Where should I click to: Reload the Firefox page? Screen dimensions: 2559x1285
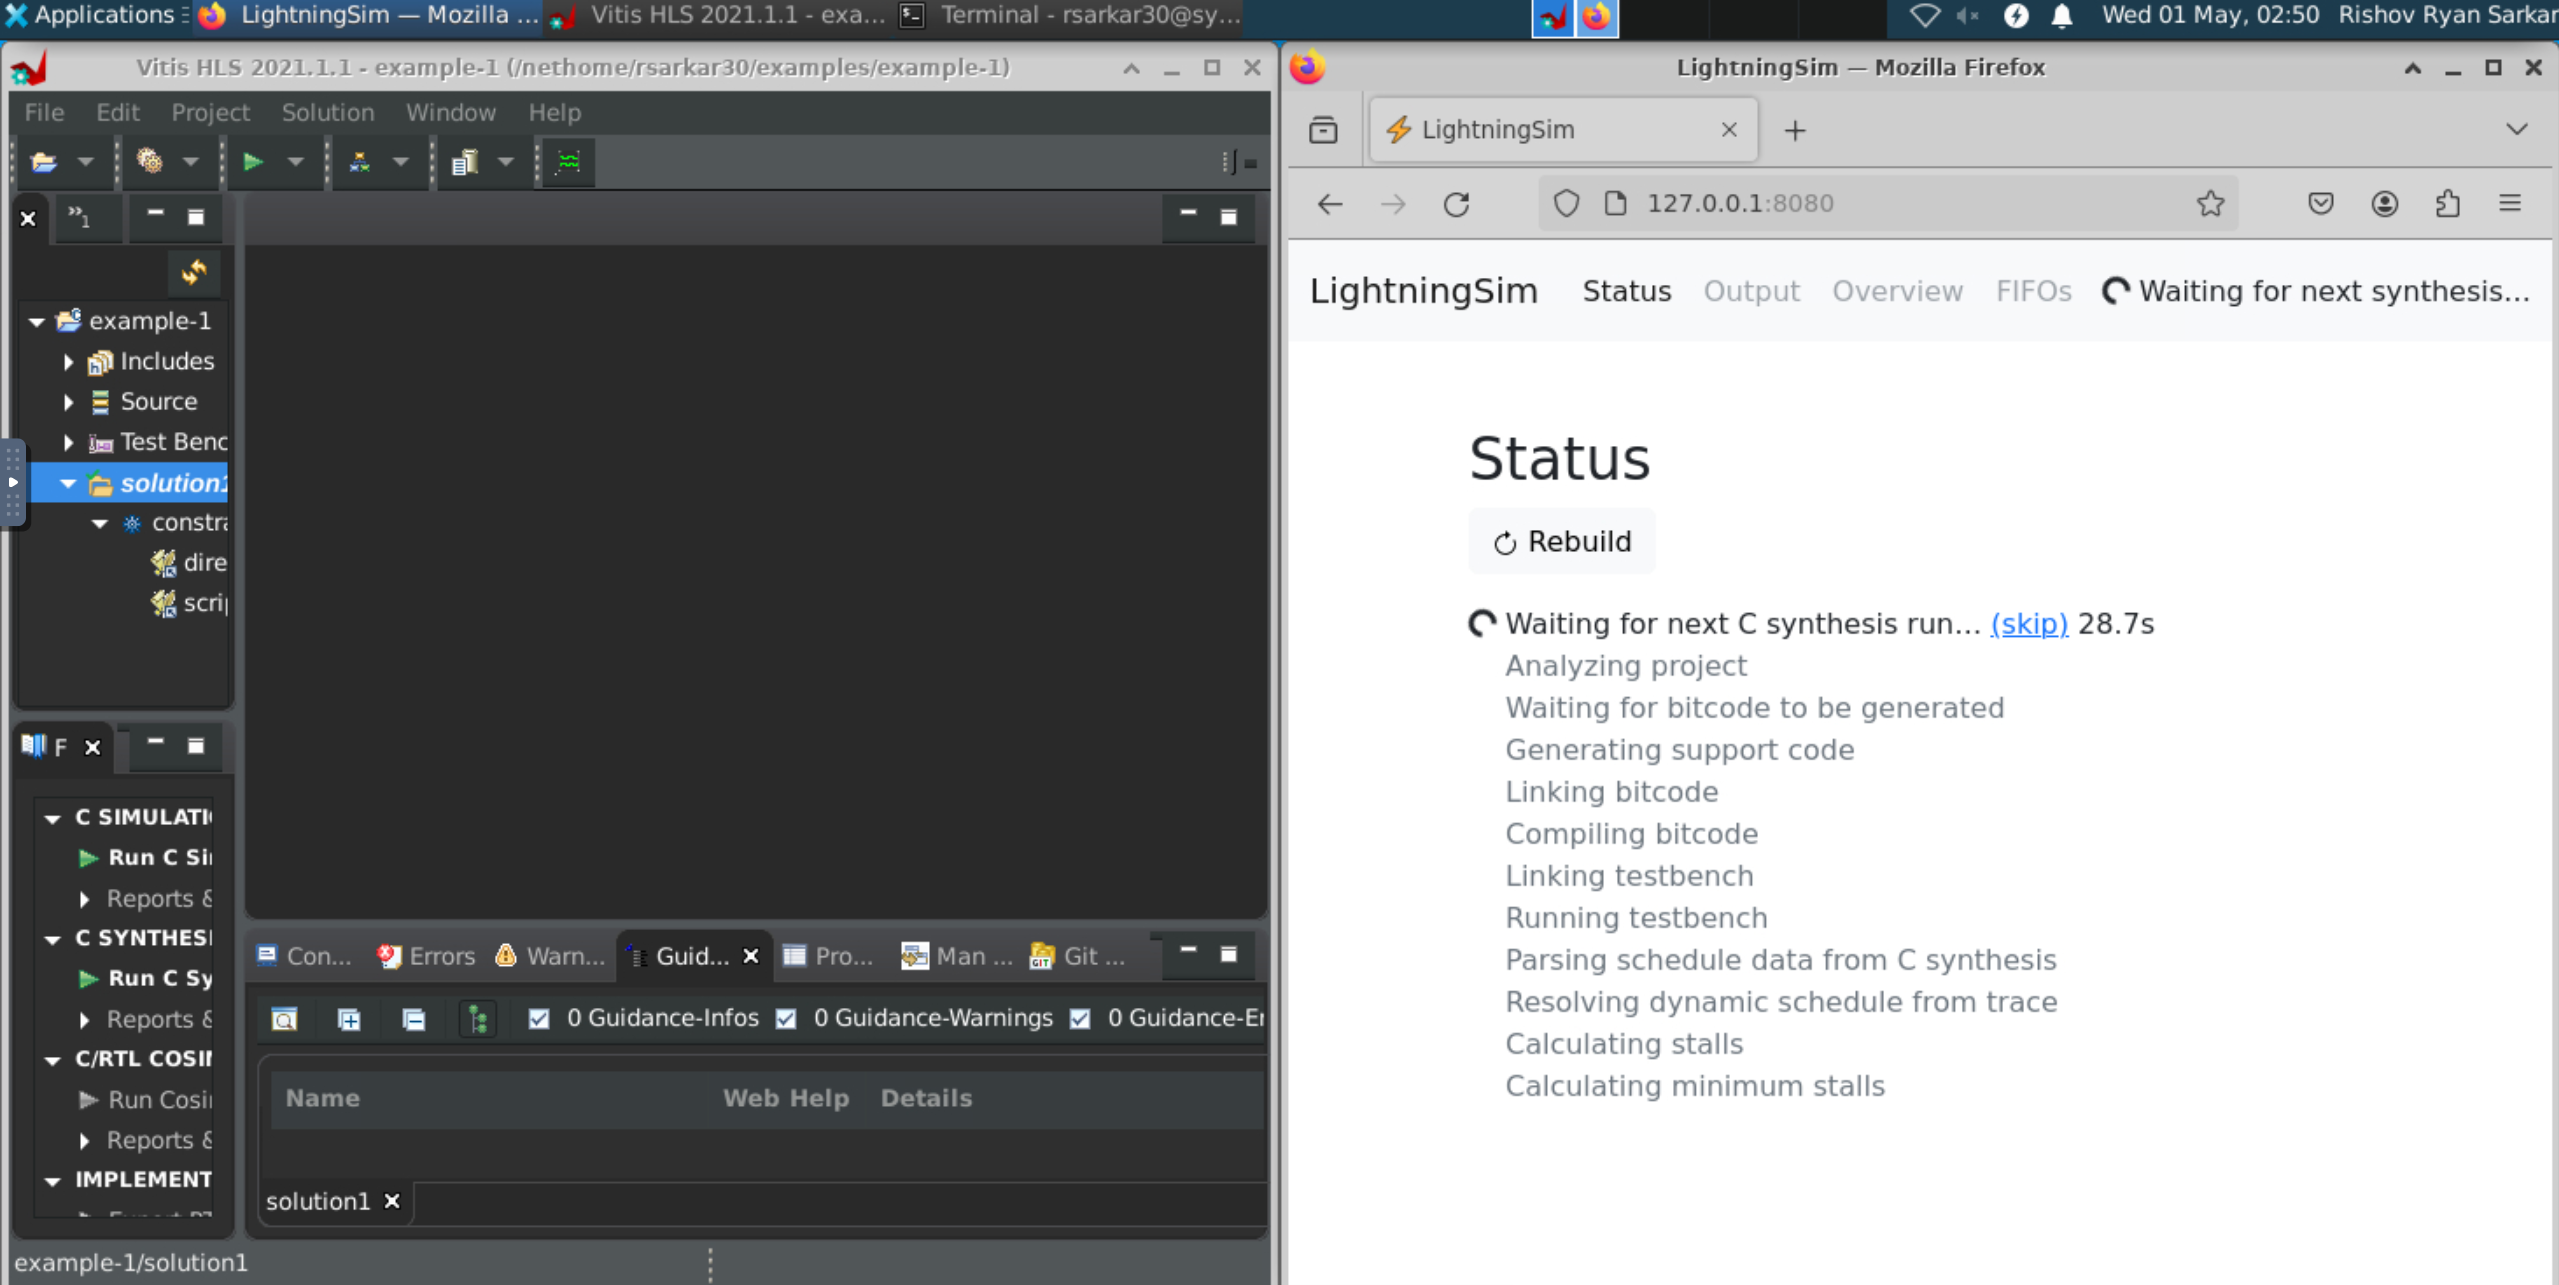[1456, 204]
